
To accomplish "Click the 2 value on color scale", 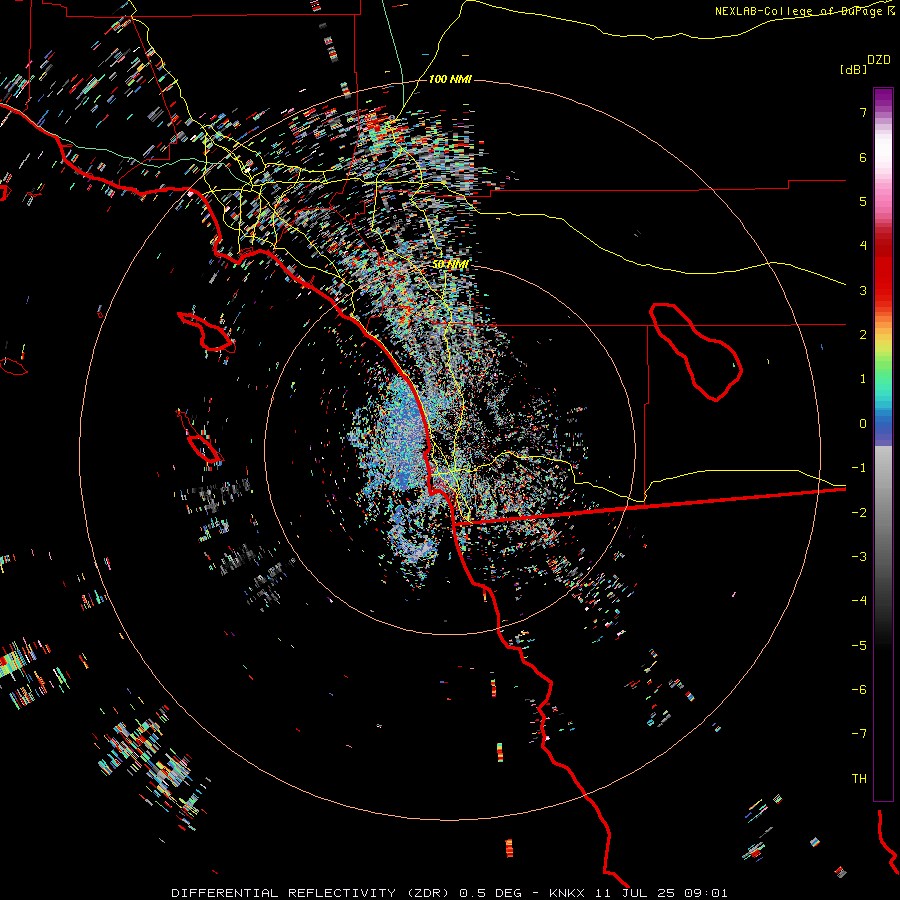I will tap(863, 335).
